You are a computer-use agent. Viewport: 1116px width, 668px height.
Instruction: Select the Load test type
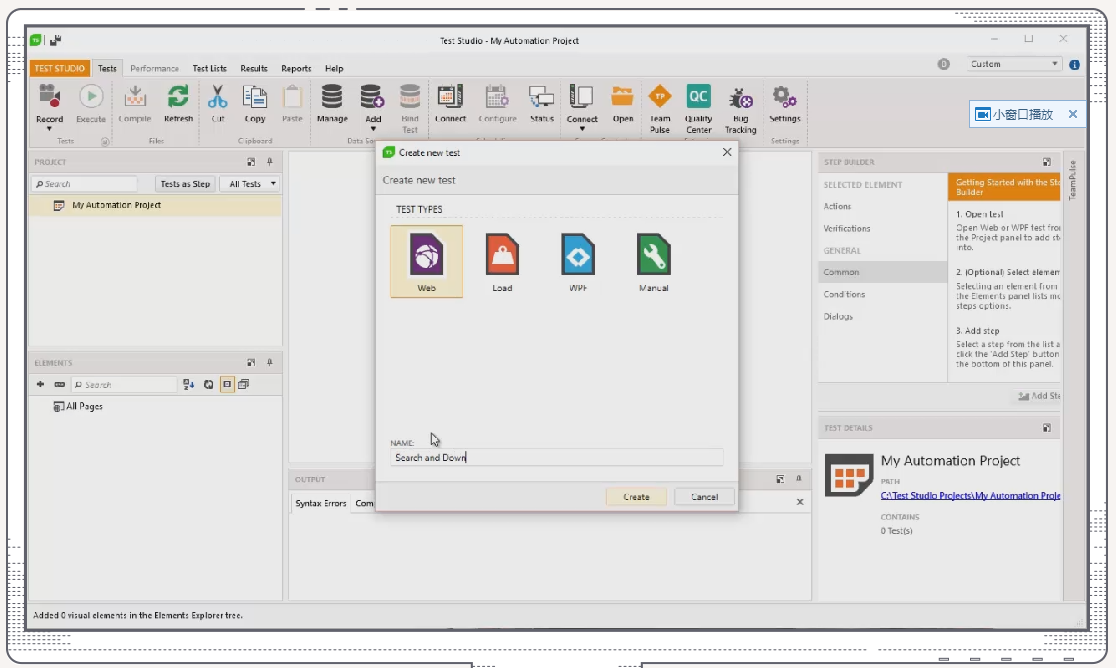(502, 261)
